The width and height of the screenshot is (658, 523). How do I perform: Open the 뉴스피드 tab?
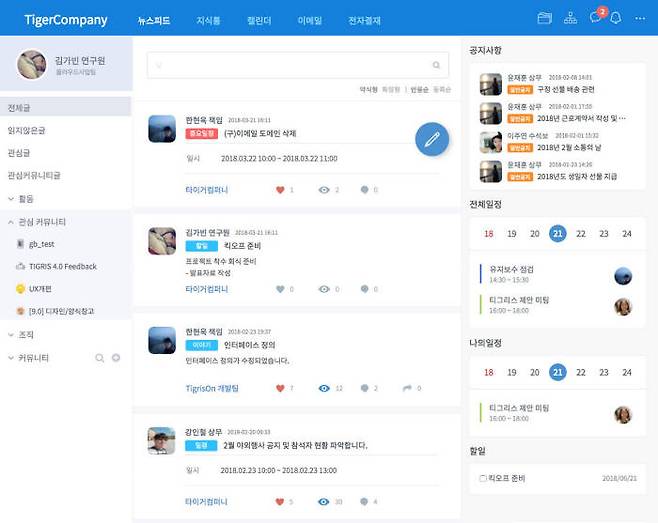coord(154,20)
